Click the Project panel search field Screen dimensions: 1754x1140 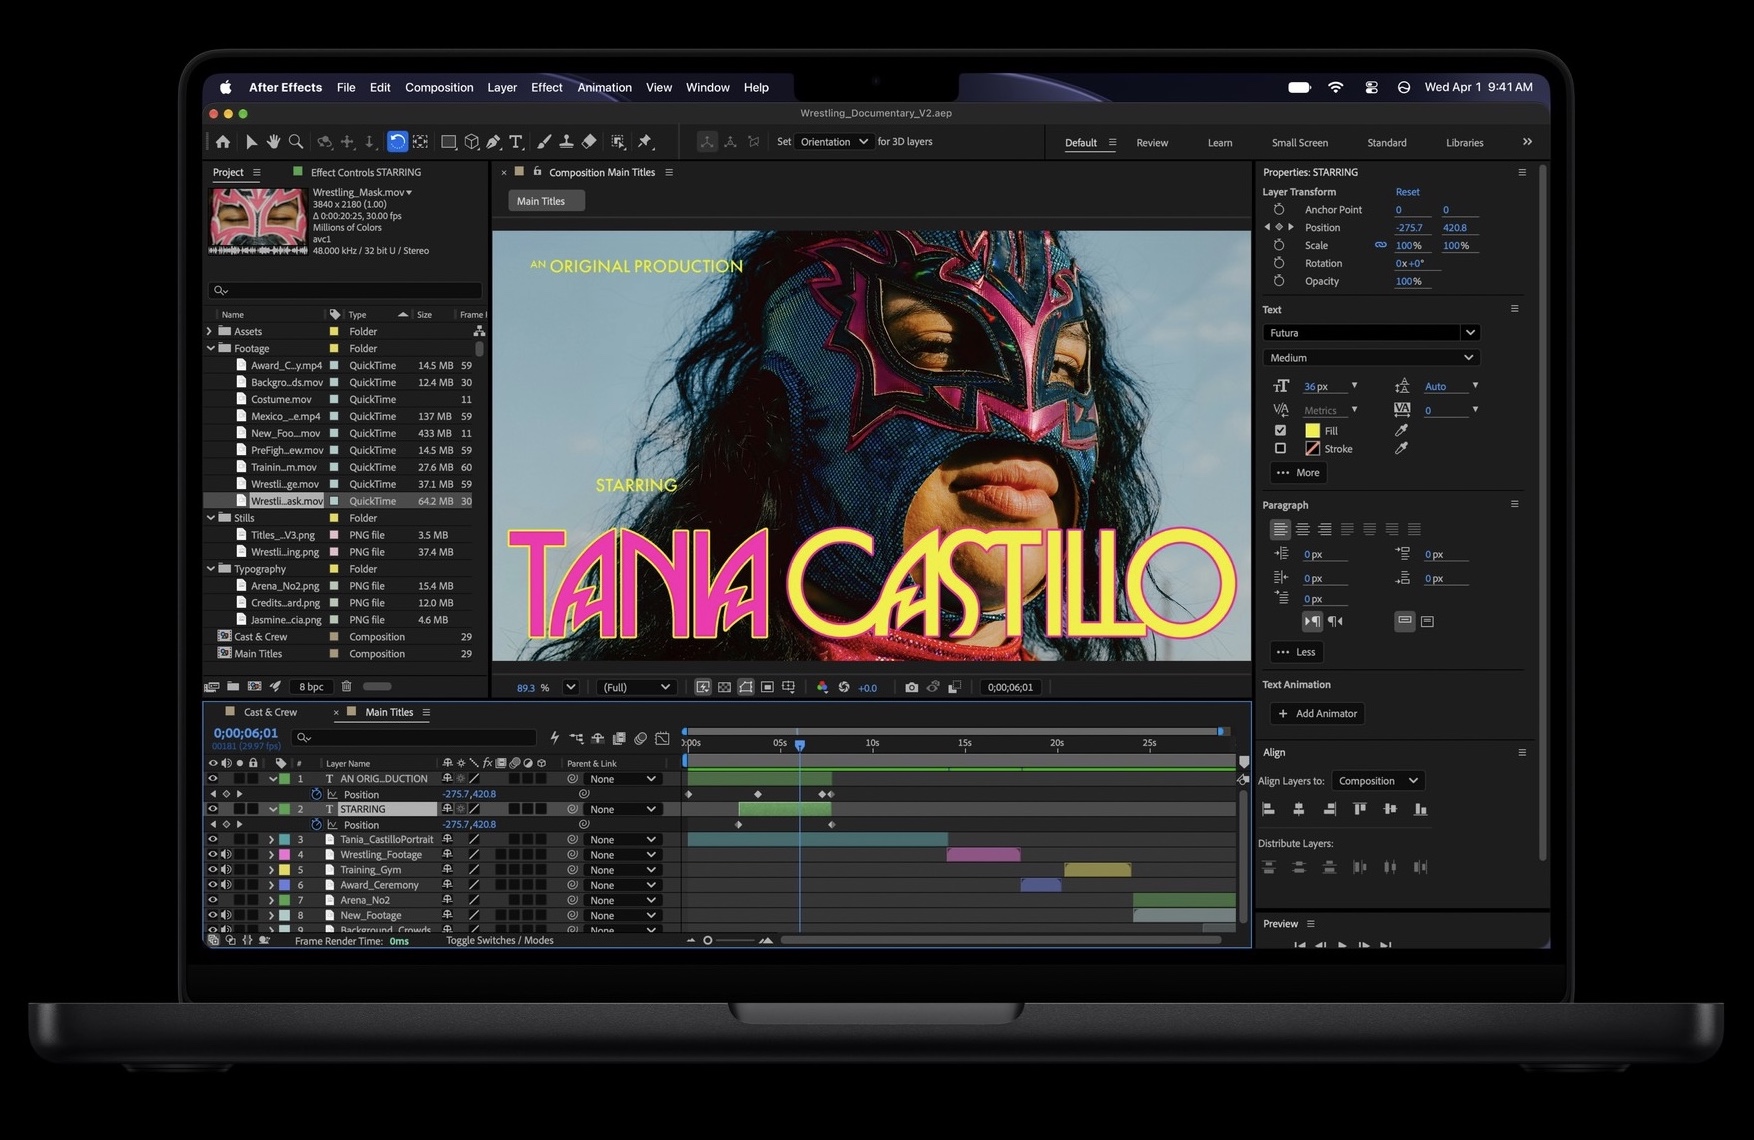[x=345, y=290]
